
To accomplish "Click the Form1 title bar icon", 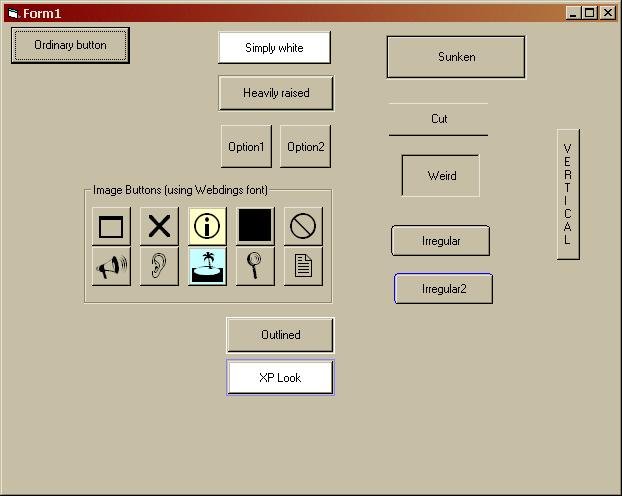I will (13, 13).
